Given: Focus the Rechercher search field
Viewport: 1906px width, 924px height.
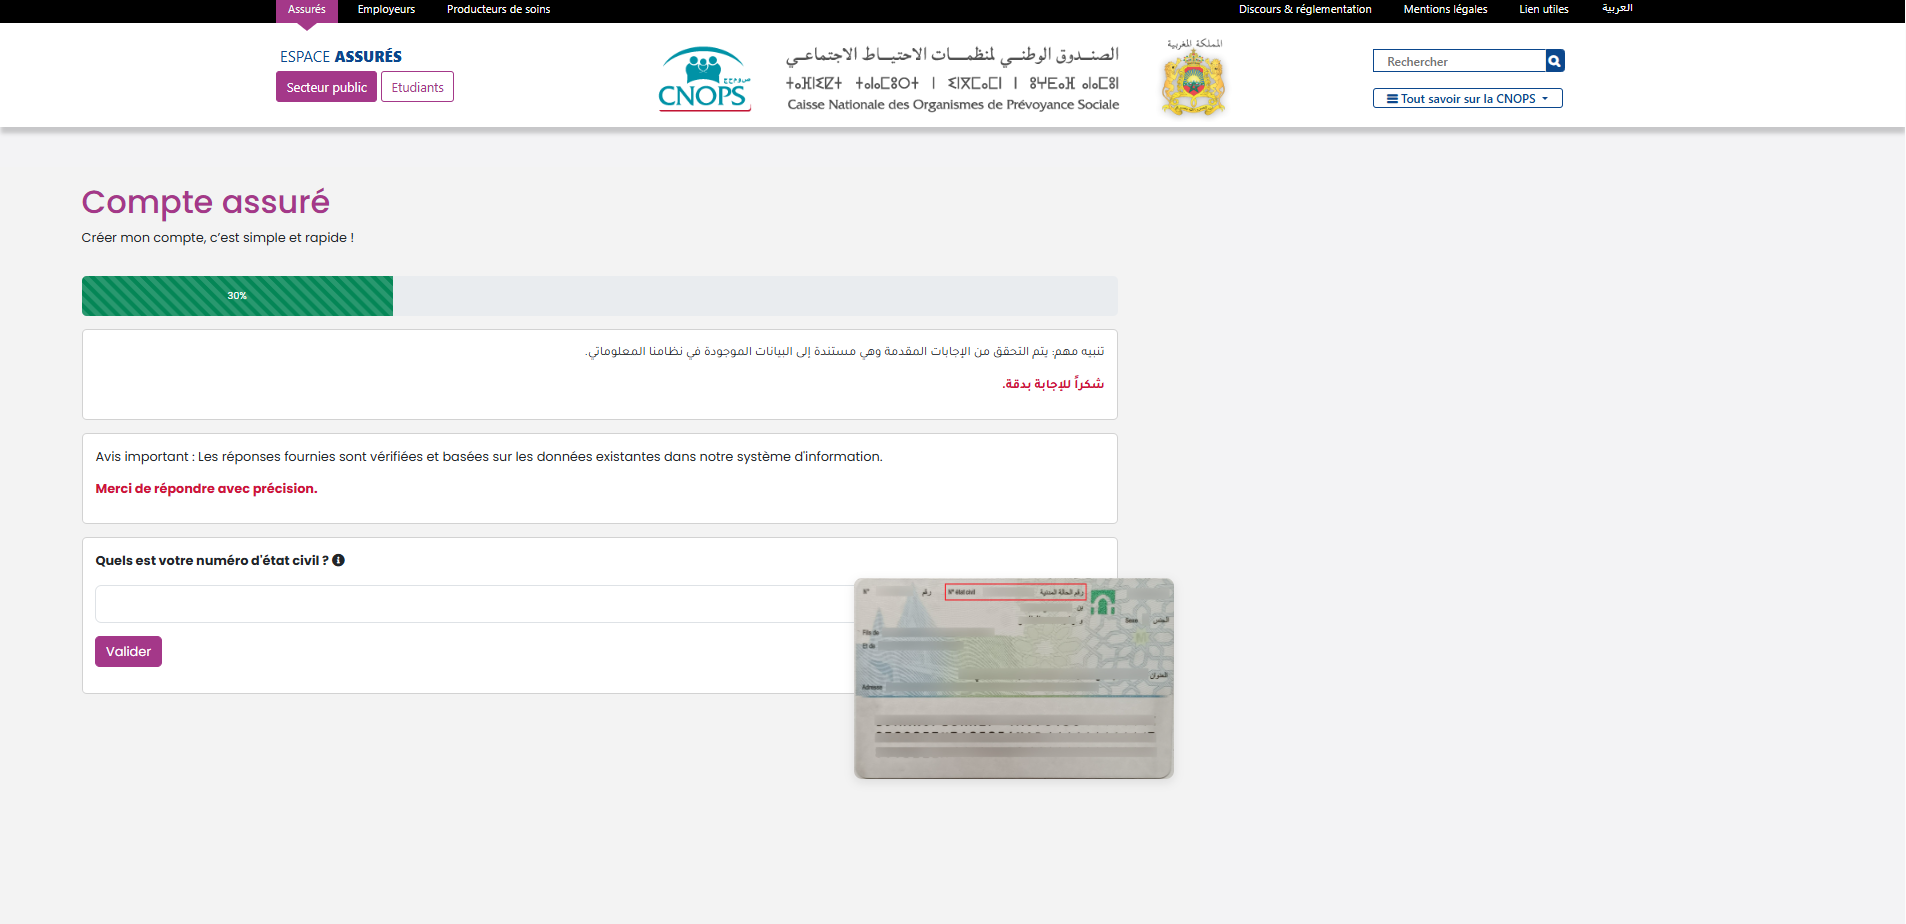Looking at the screenshot, I should coord(1459,61).
